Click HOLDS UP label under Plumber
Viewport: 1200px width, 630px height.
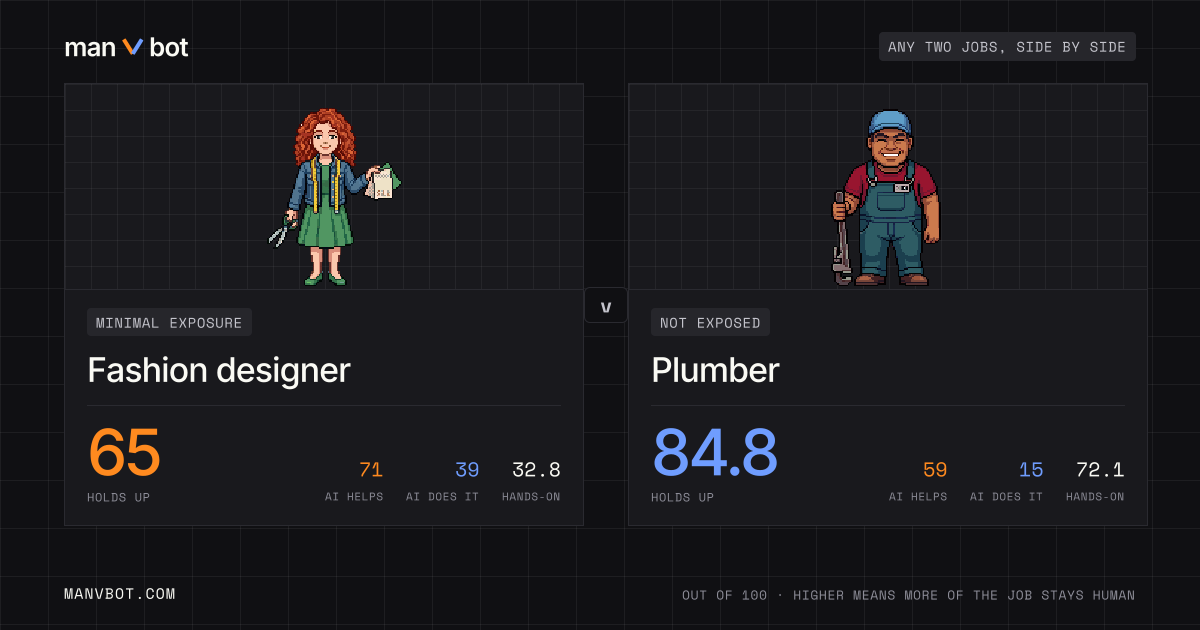pyautogui.click(x=683, y=497)
